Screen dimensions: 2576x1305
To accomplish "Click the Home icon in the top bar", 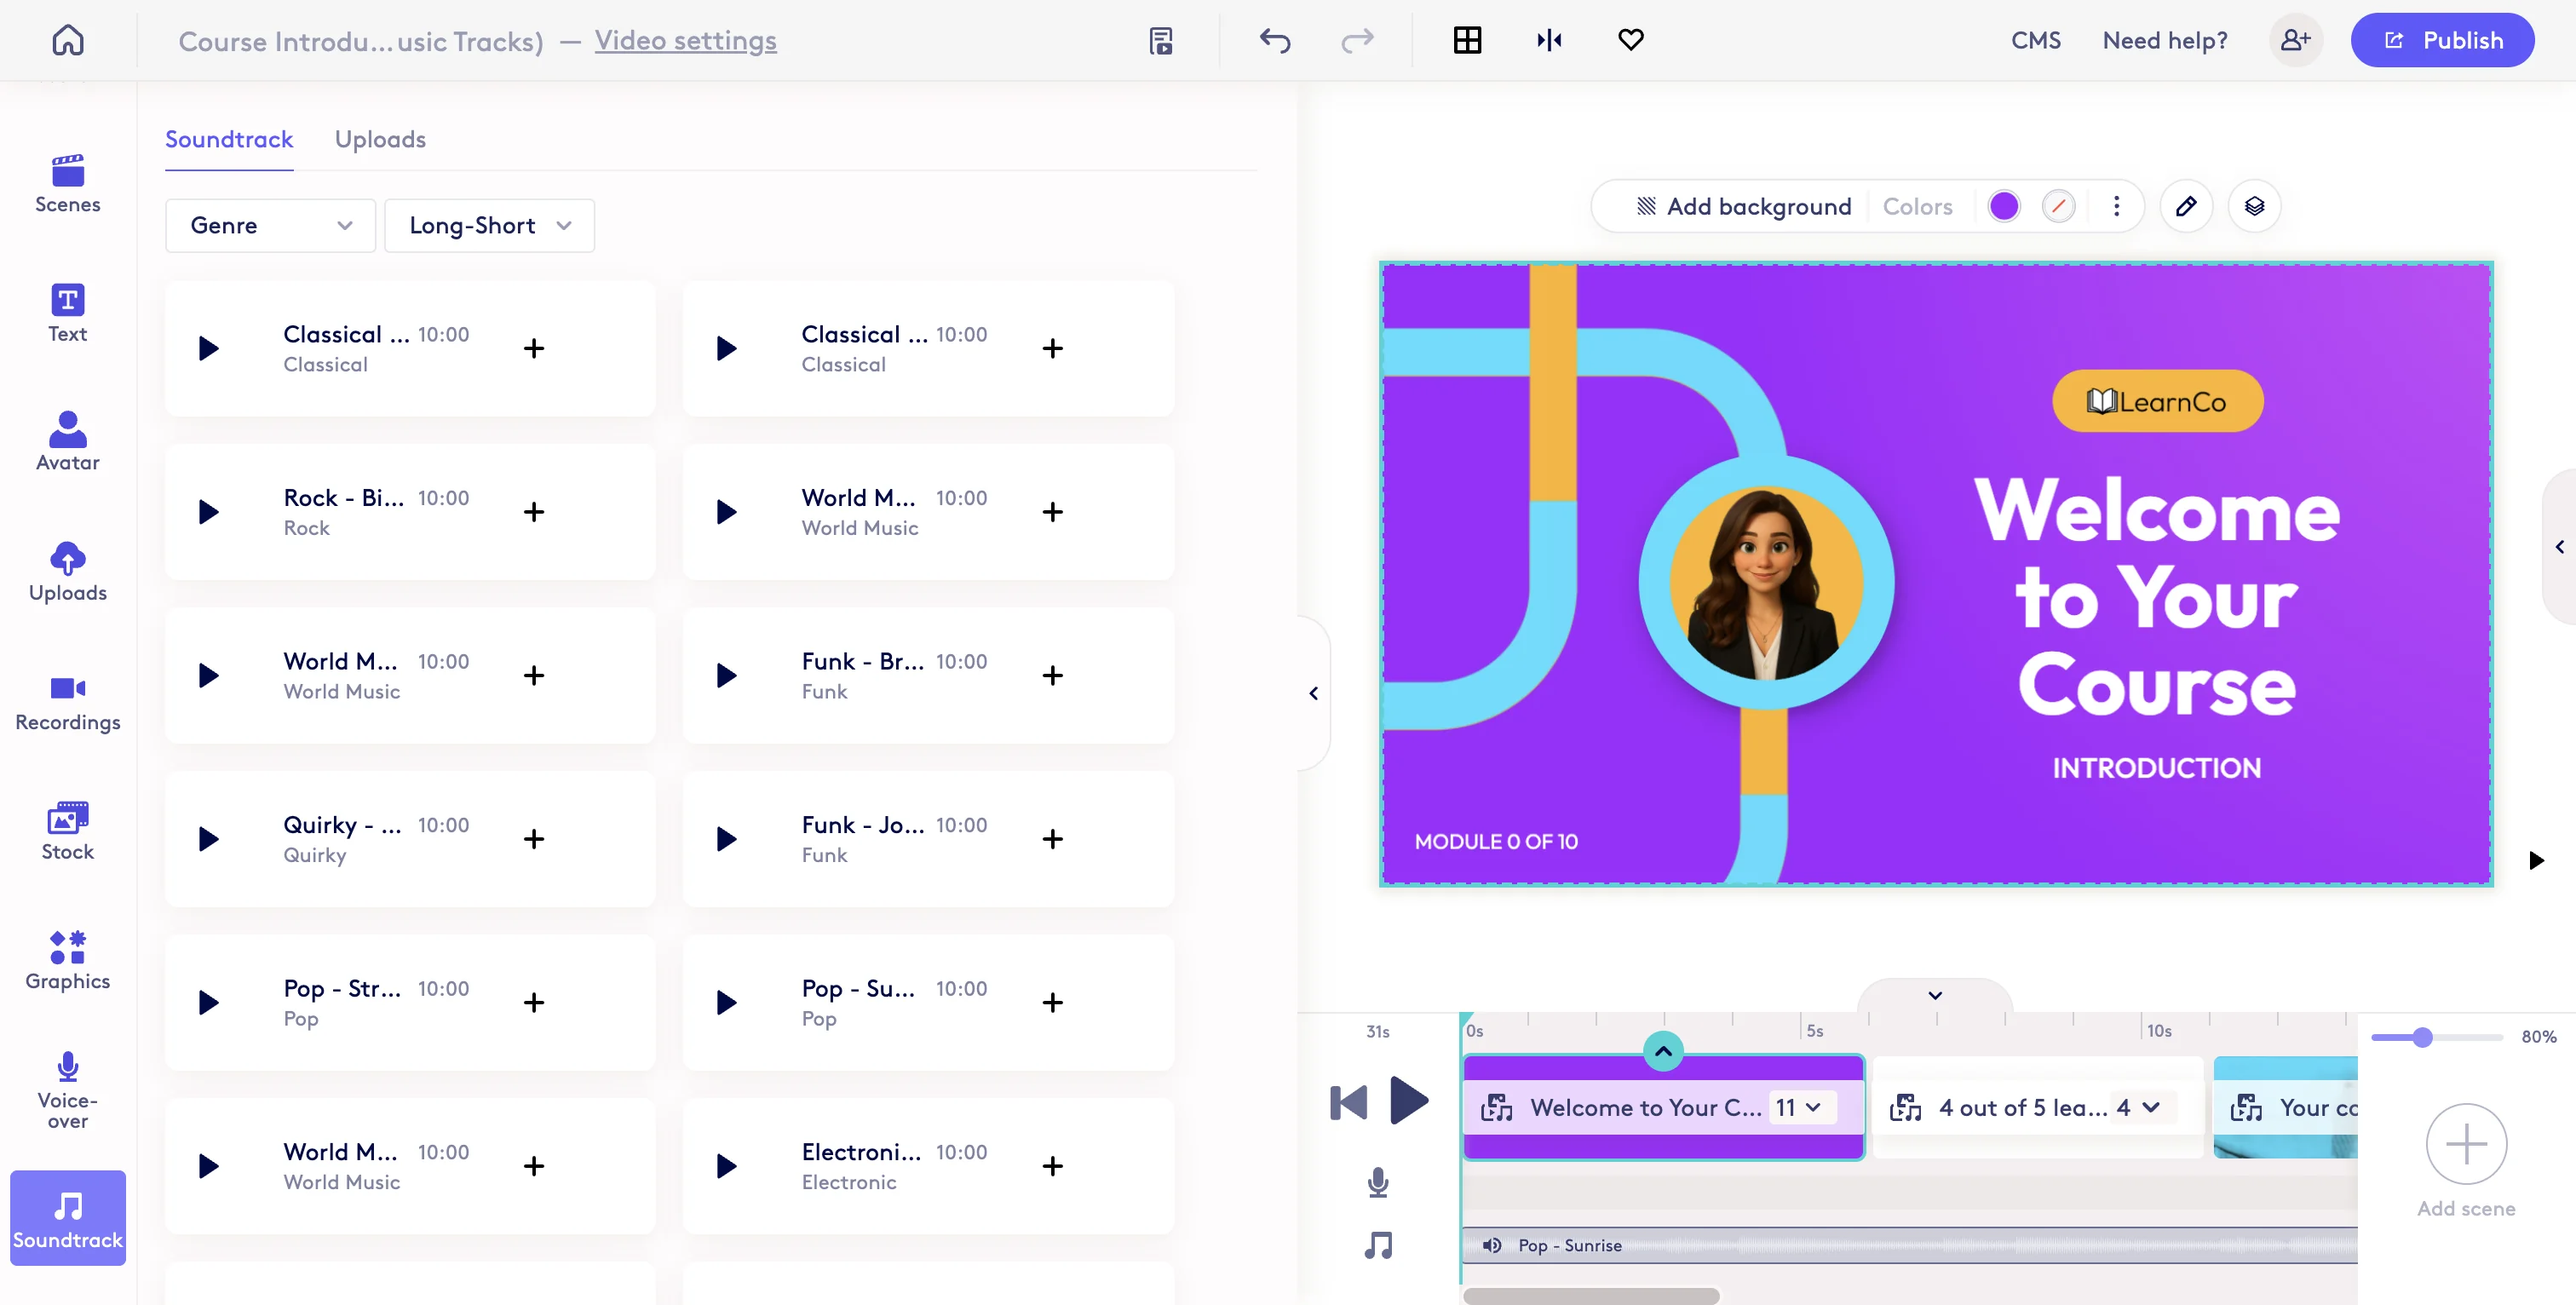I will click(67, 40).
